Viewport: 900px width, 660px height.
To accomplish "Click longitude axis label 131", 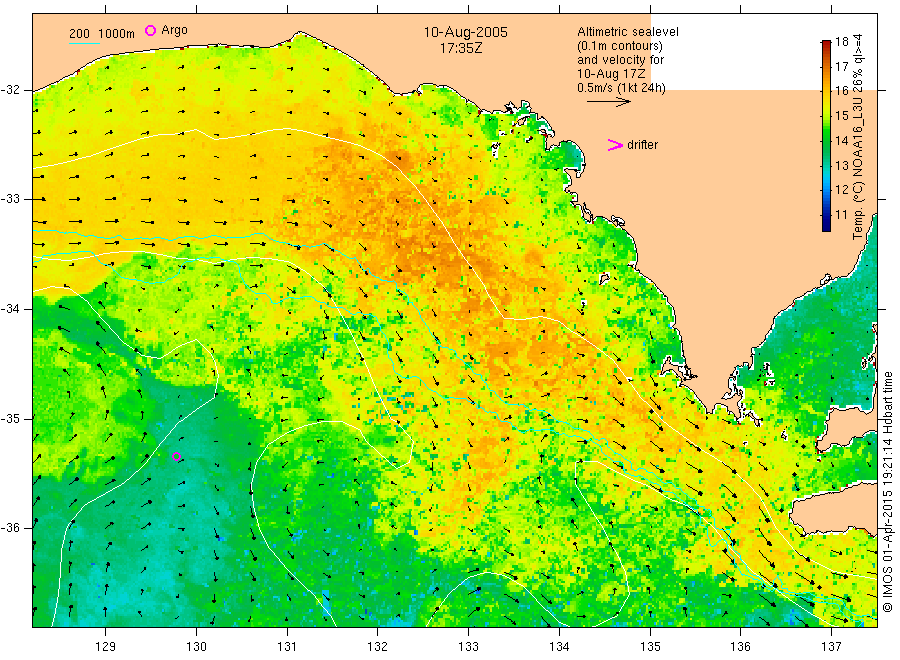I will pyautogui.click(x=287, y=647).
